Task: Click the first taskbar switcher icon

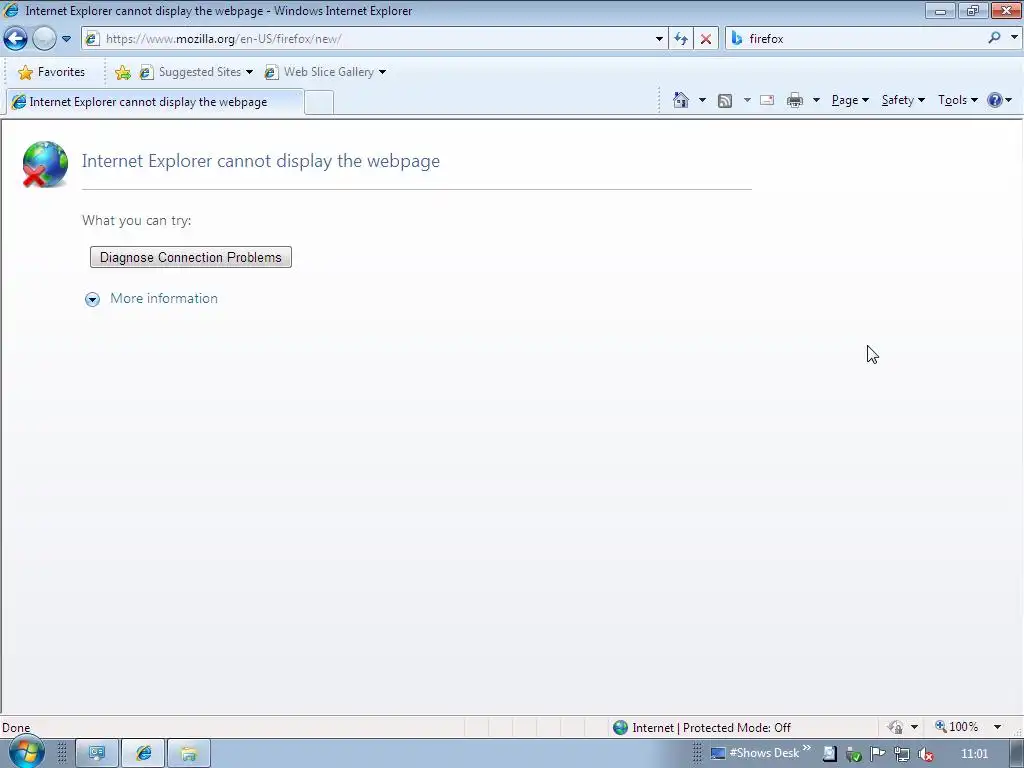Action: point(97,754)
